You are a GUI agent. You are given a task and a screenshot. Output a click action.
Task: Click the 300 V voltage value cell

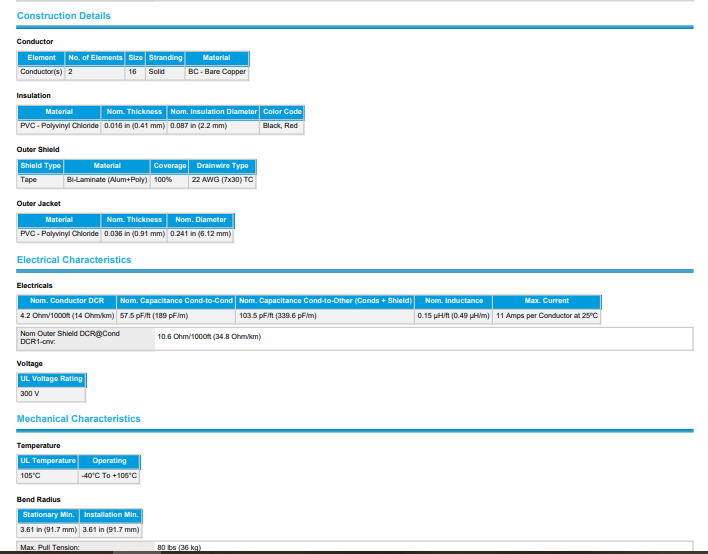pyautogui.click(x=30, y=394)
